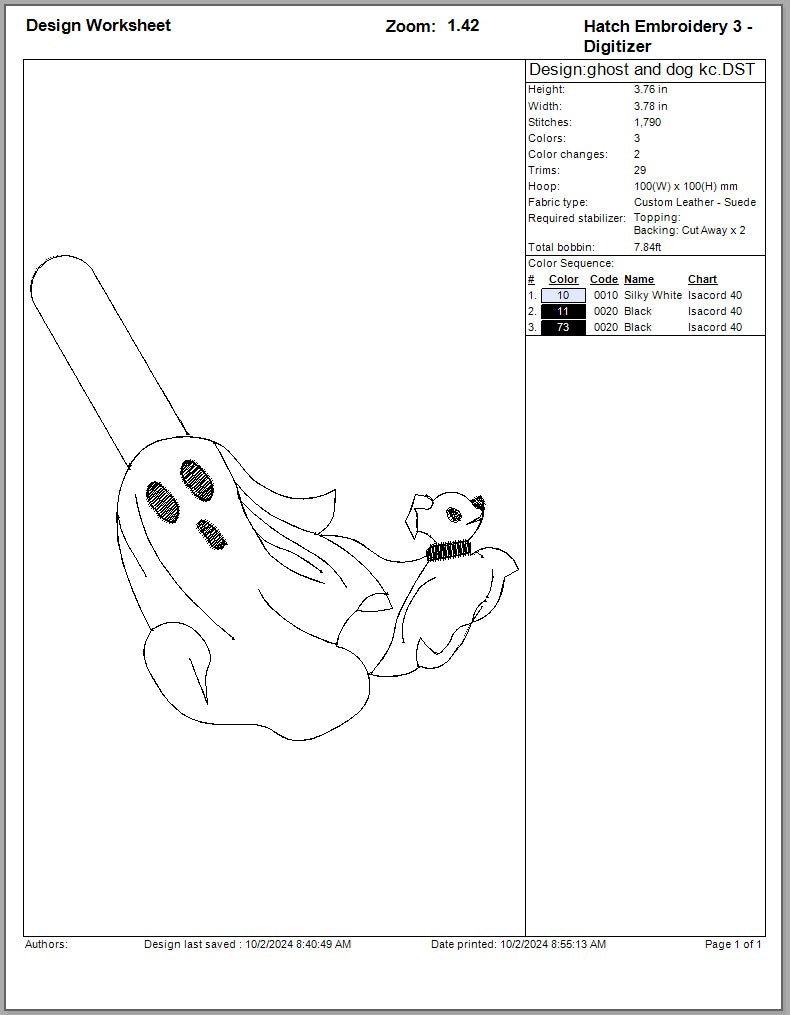The height and width of the screenshot is (1015, 790).
Task: Select the Fabric type Custom Leather - Suede
Action: pyautogui.click(x=694, y=202)
